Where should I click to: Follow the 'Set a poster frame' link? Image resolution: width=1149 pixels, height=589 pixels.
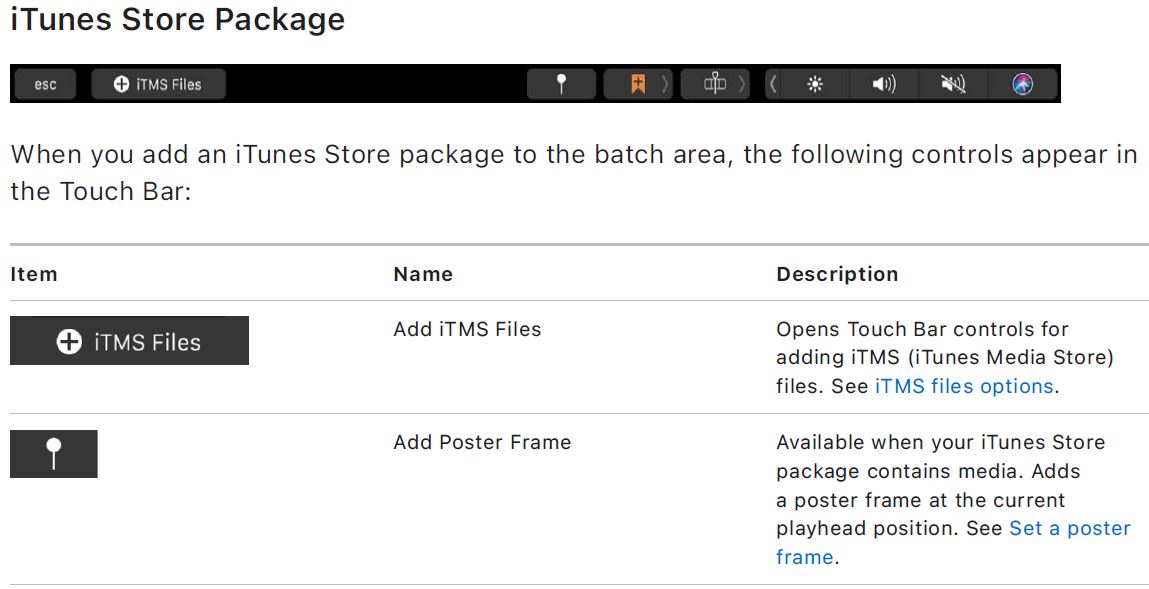pyautogui.click(x=1069, y=528)
